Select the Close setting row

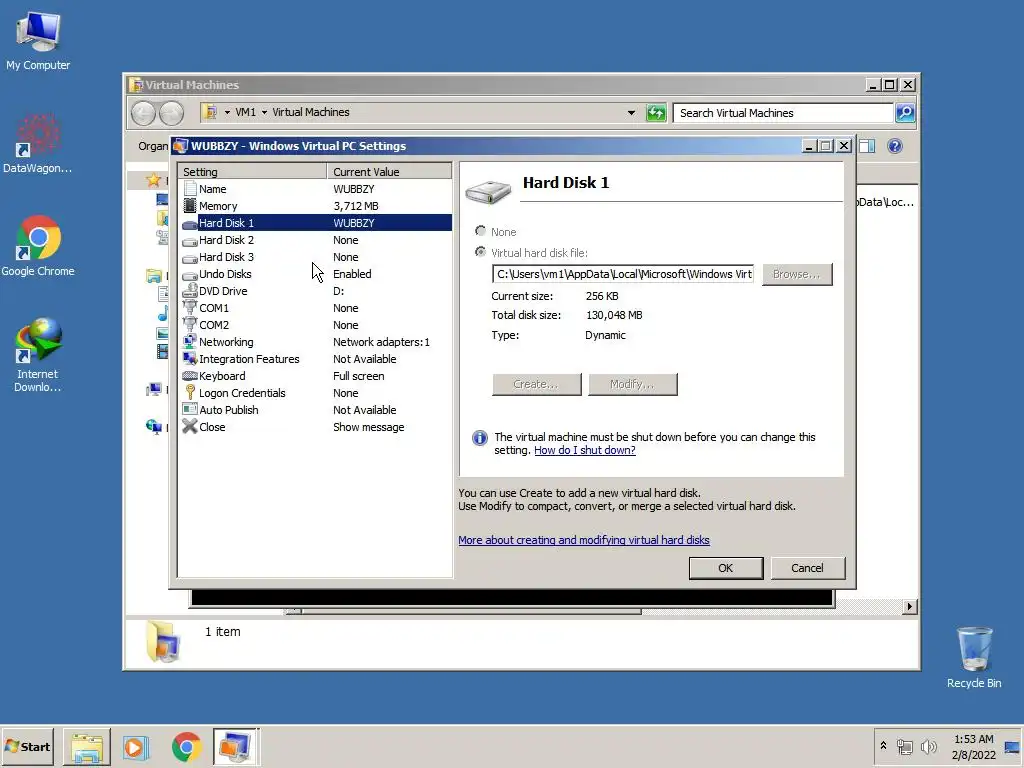pos(315,426)
